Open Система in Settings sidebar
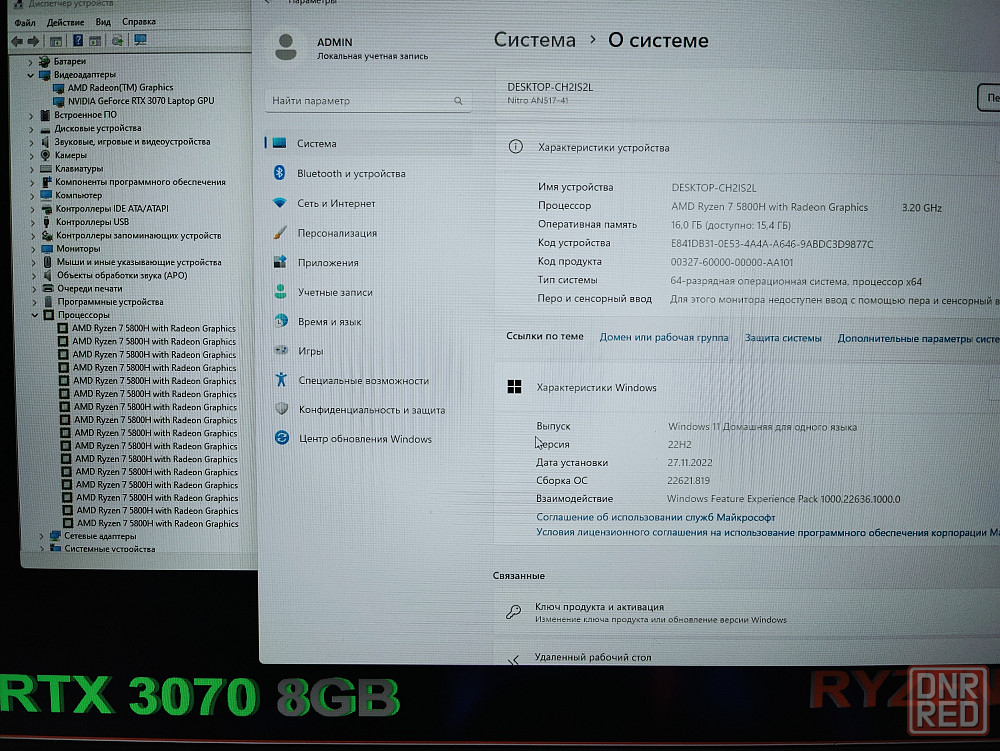Image resolution: width=1000 pixels, height=751 pixels. [368, 143]
